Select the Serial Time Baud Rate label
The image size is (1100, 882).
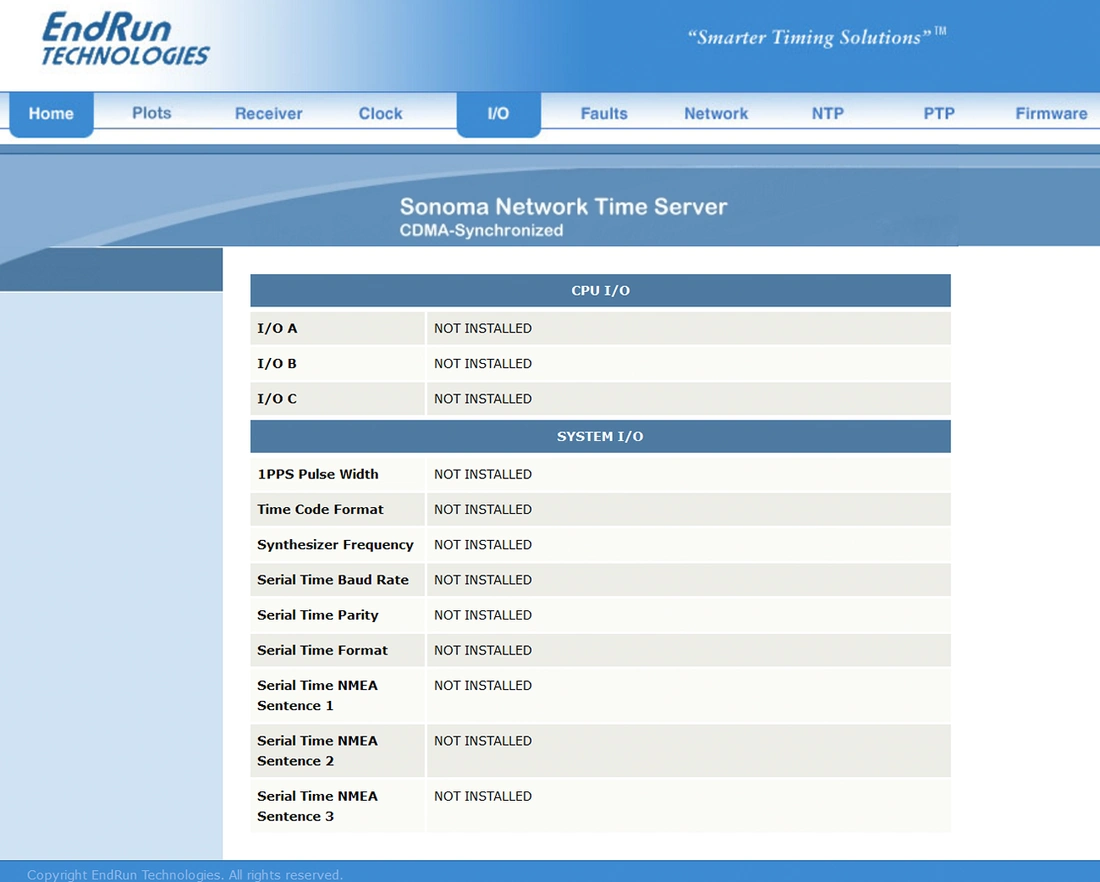coord(333,580)
